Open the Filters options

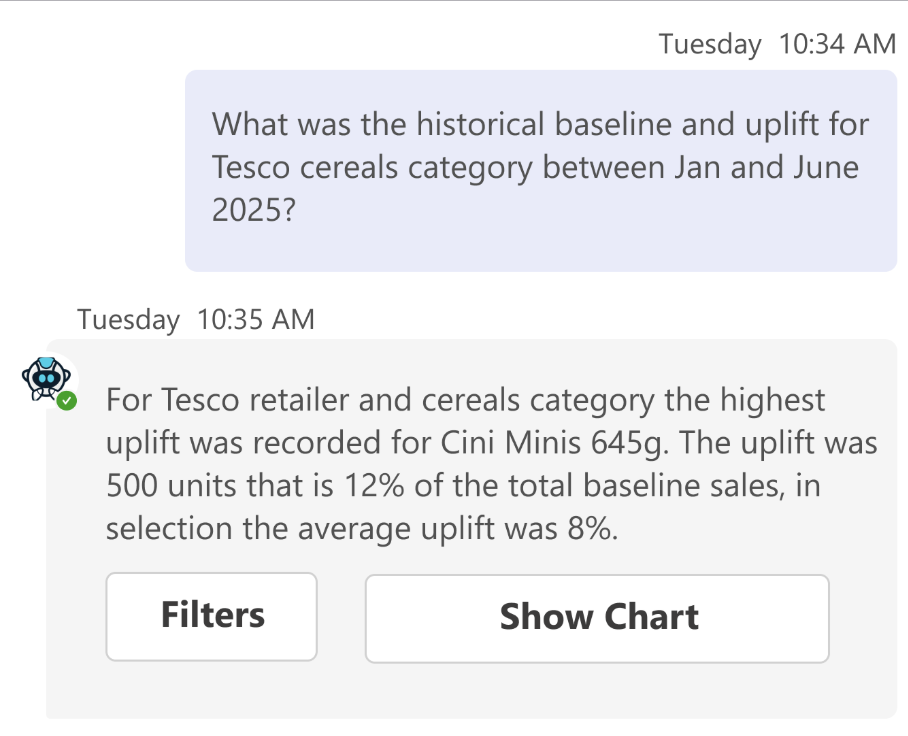[212, 616]
